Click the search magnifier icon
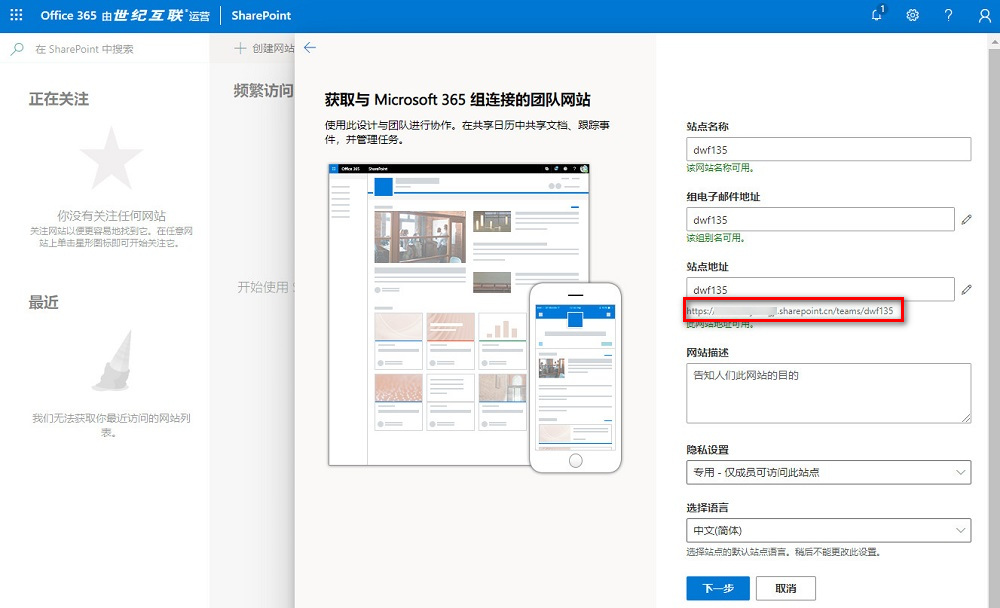This screenshot has height=608, width=1000. coord(17,48)
